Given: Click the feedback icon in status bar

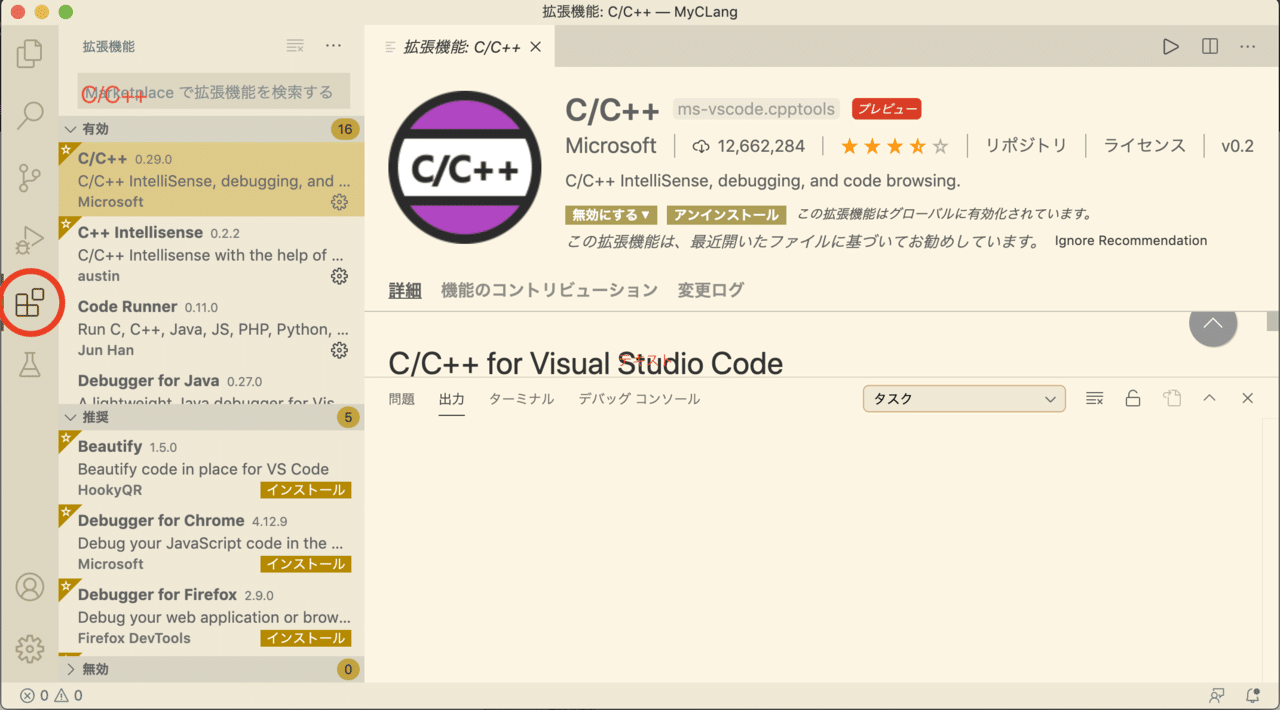Looking at the screenshot, I should (1217, 696).
